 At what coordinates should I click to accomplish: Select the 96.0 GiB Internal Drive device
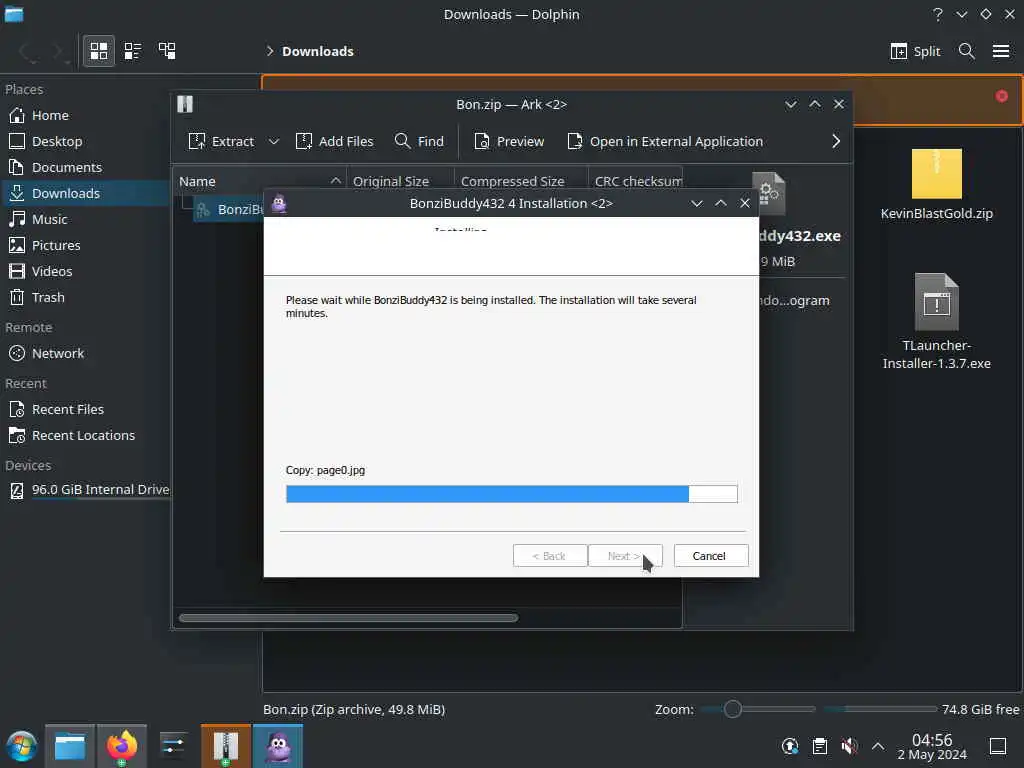(89, 490)
